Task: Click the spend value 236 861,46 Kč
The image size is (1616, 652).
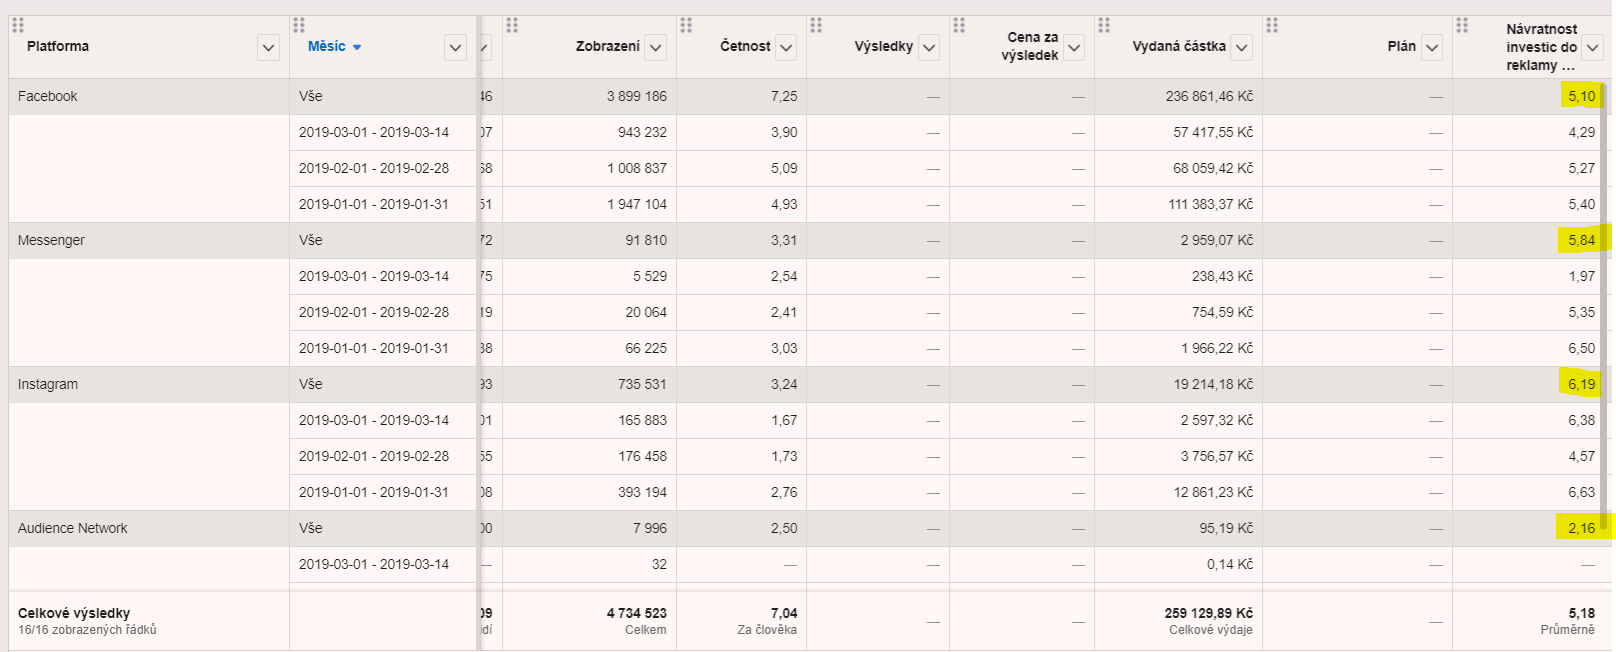Action: tap(1209, 96)
